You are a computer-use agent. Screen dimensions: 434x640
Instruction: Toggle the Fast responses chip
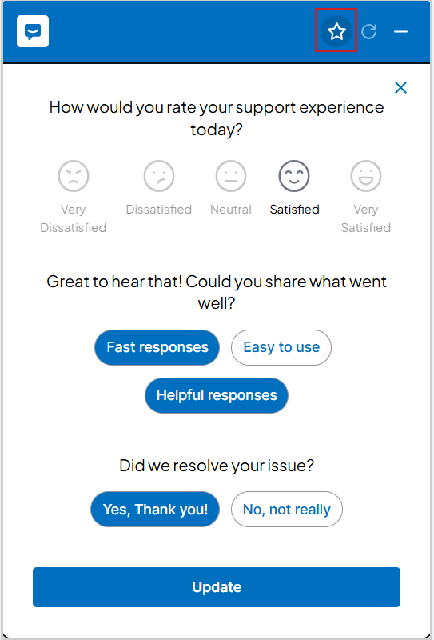pyautogui.click(x=157, y=348)
